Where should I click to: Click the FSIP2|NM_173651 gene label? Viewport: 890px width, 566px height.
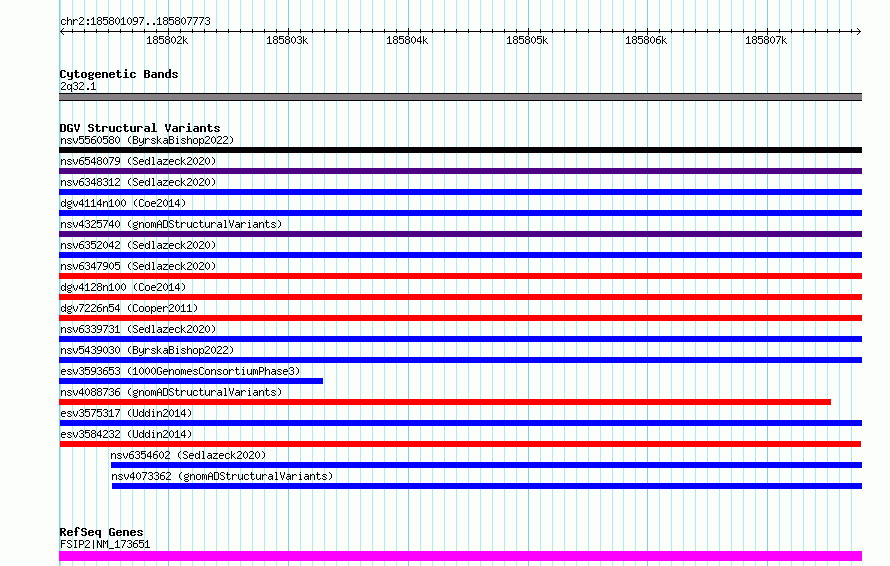coord(105,544)
